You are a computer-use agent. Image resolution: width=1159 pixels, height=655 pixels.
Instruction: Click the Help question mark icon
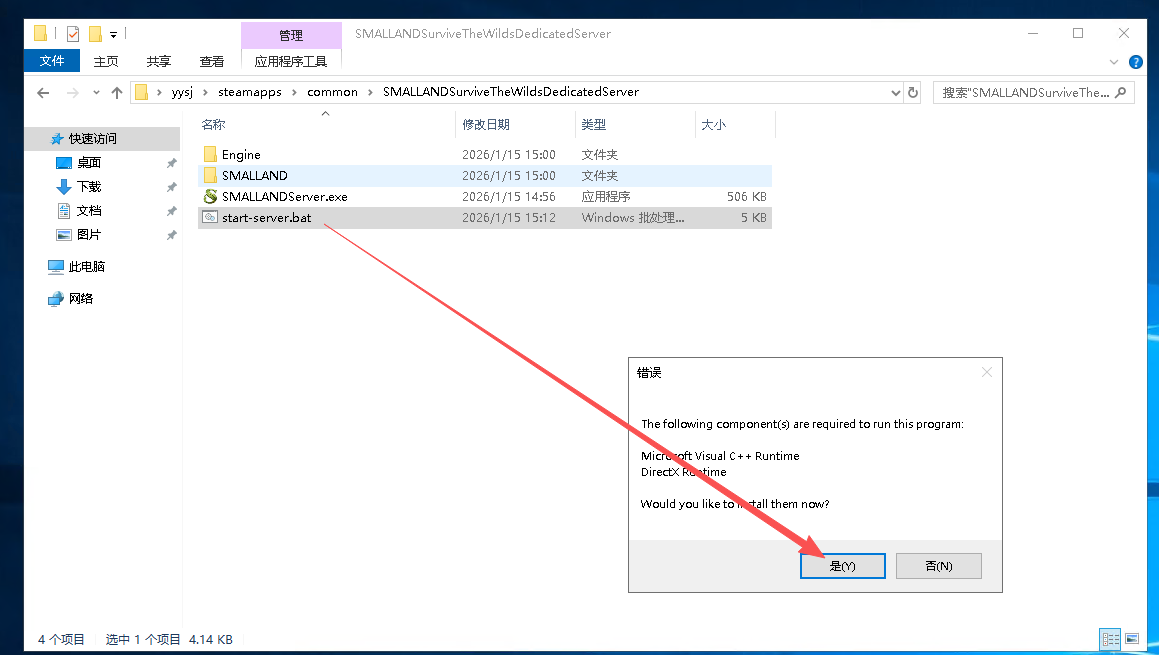(x=1136, y=62)
